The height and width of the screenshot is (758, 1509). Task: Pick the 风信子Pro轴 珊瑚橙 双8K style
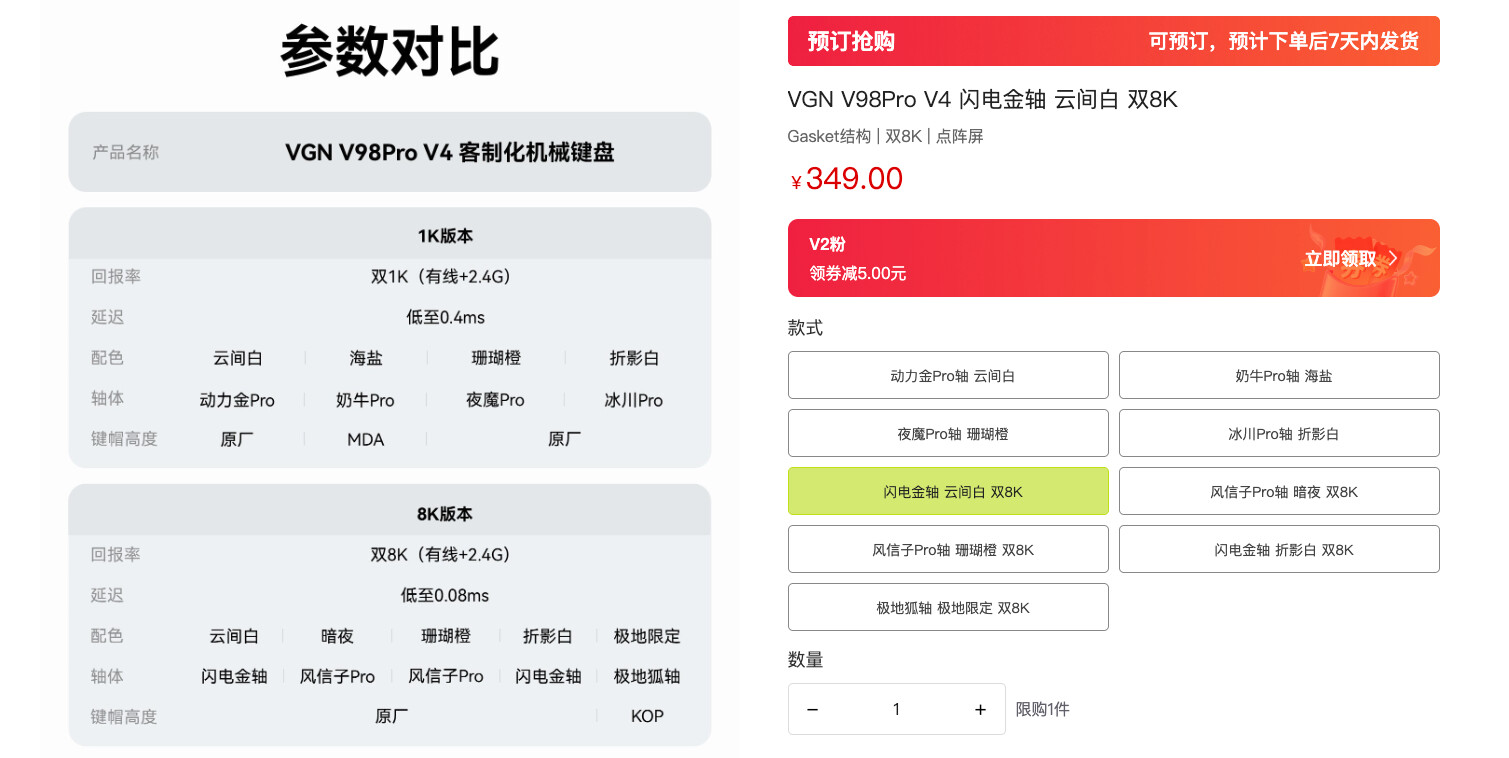[948, 549]
